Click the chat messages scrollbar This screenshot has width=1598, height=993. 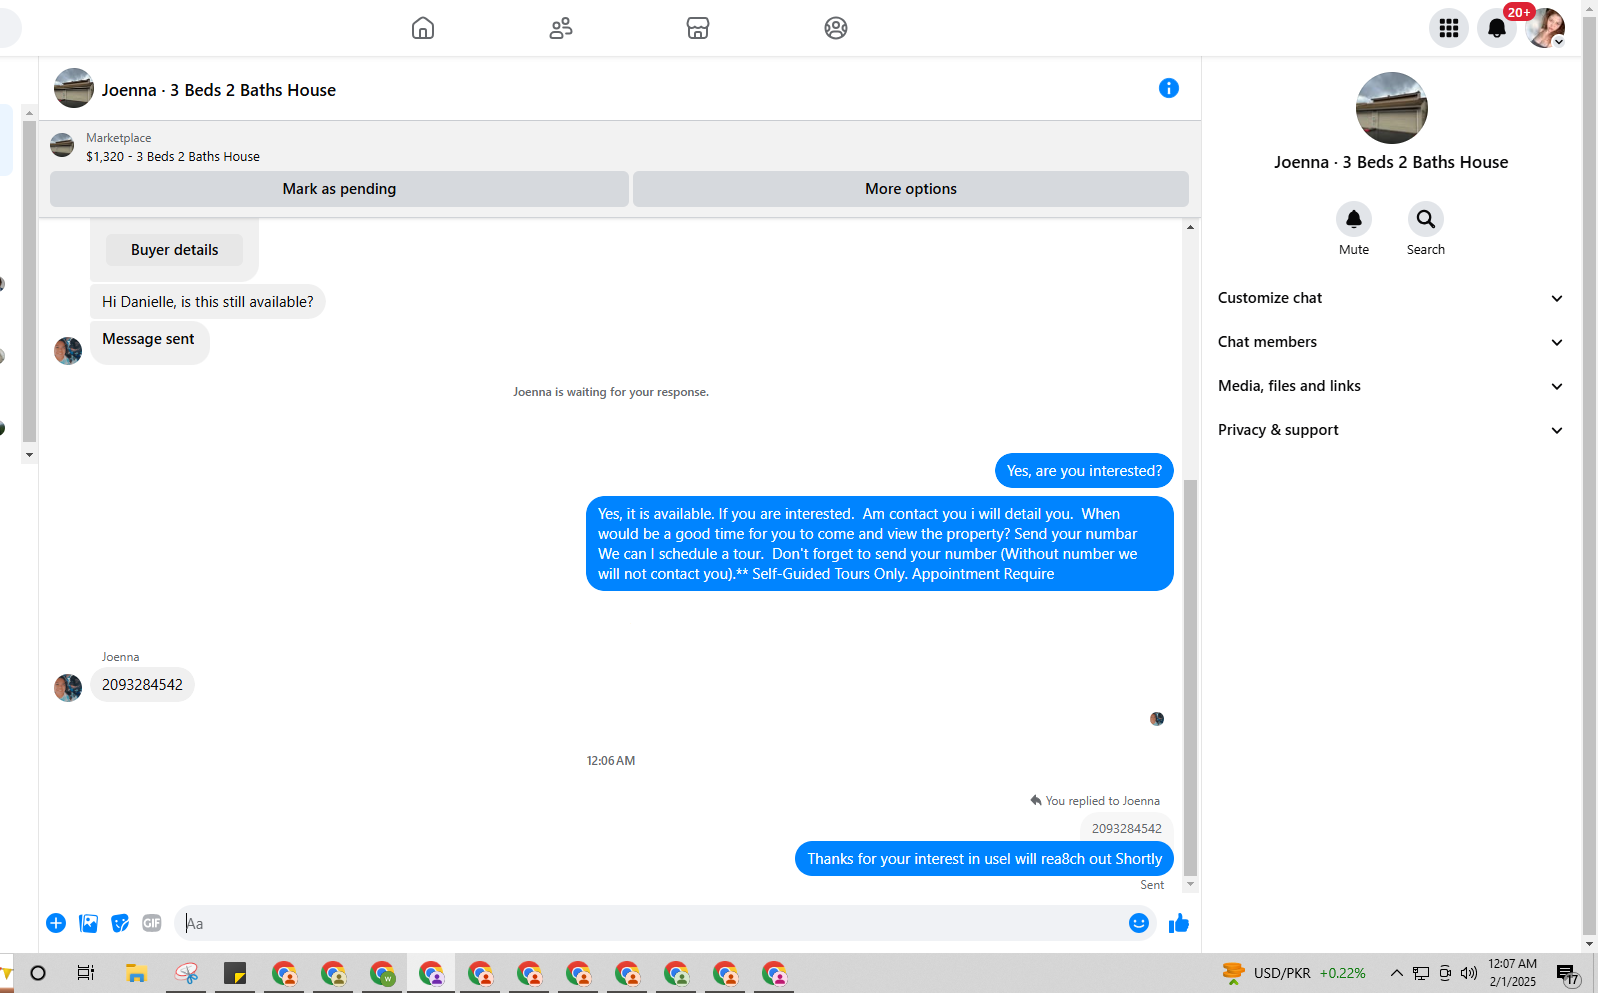1190,680
